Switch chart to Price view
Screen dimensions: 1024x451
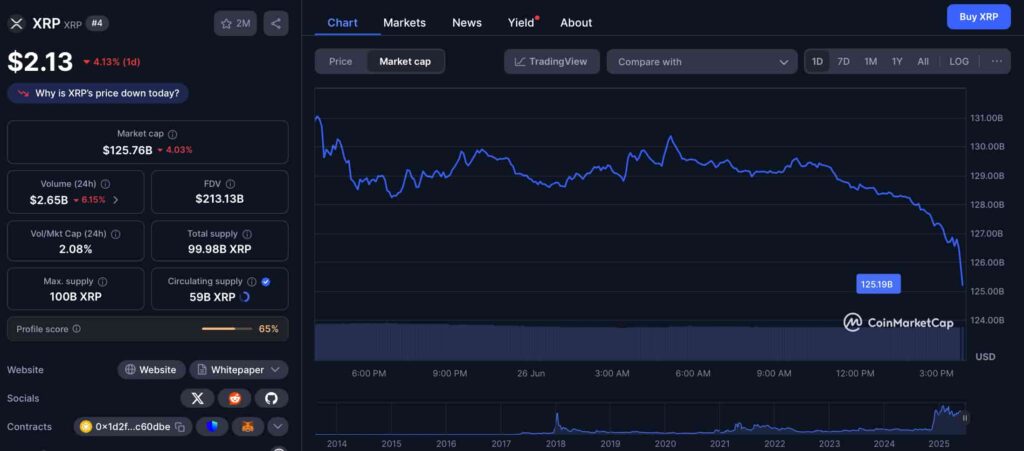(x=340, y=61)
